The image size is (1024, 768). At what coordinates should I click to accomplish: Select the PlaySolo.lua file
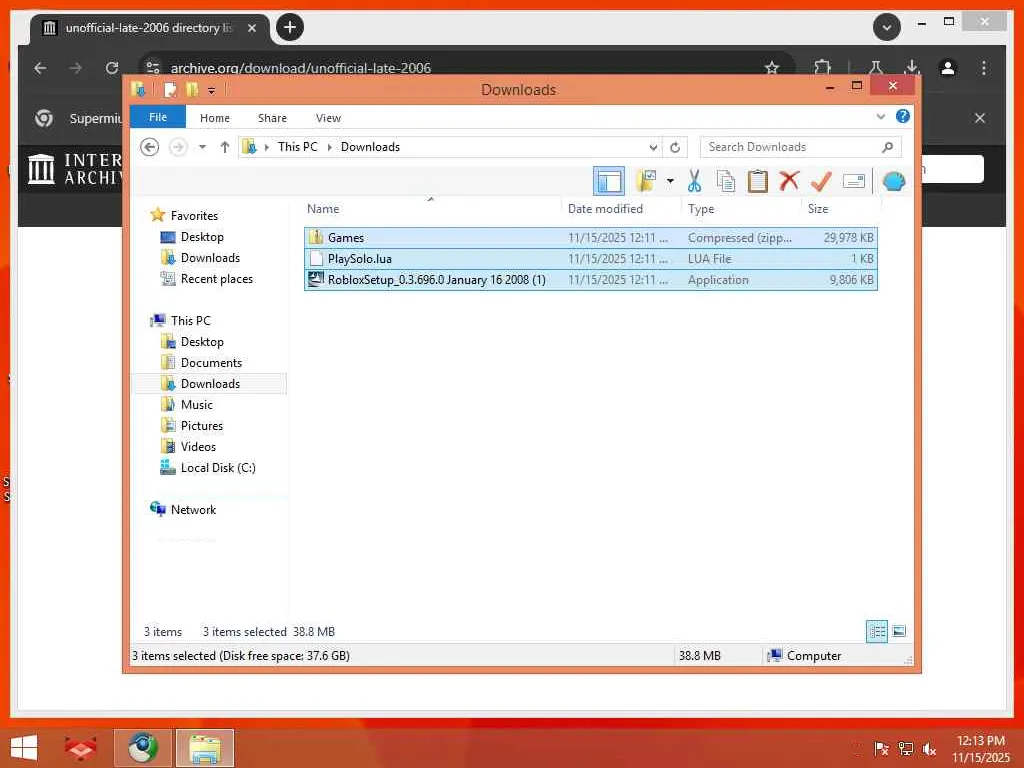(590, 259)
